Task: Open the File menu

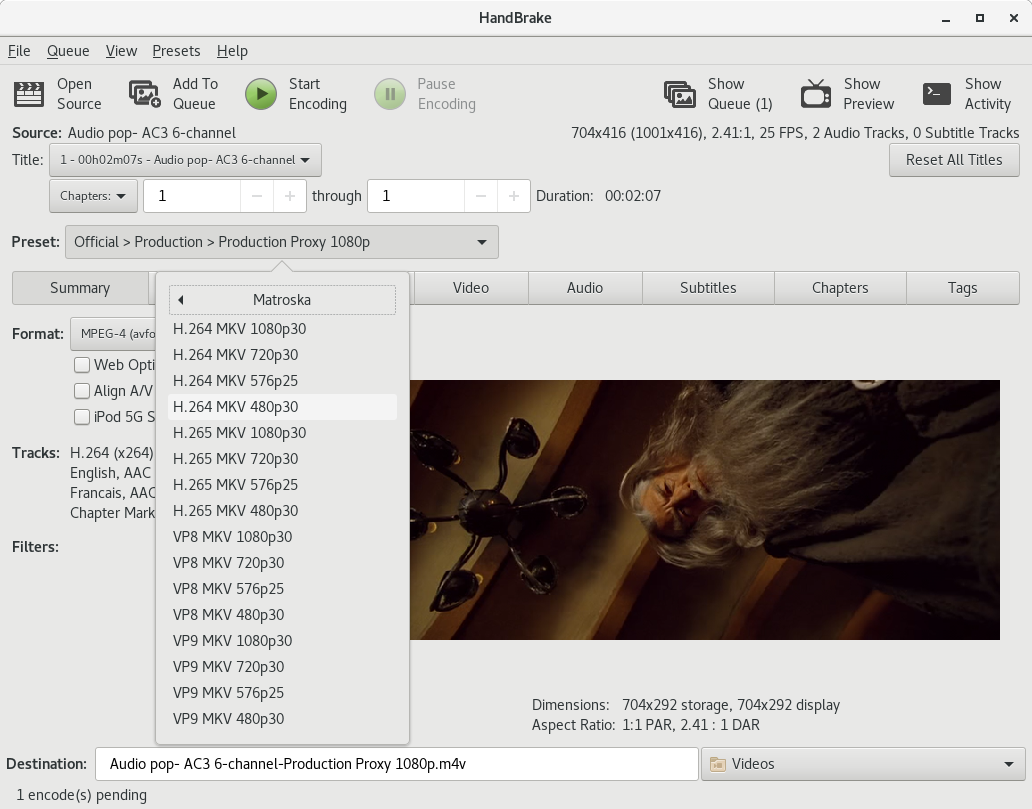Action: pyautogui.click(x=19, y=51)
